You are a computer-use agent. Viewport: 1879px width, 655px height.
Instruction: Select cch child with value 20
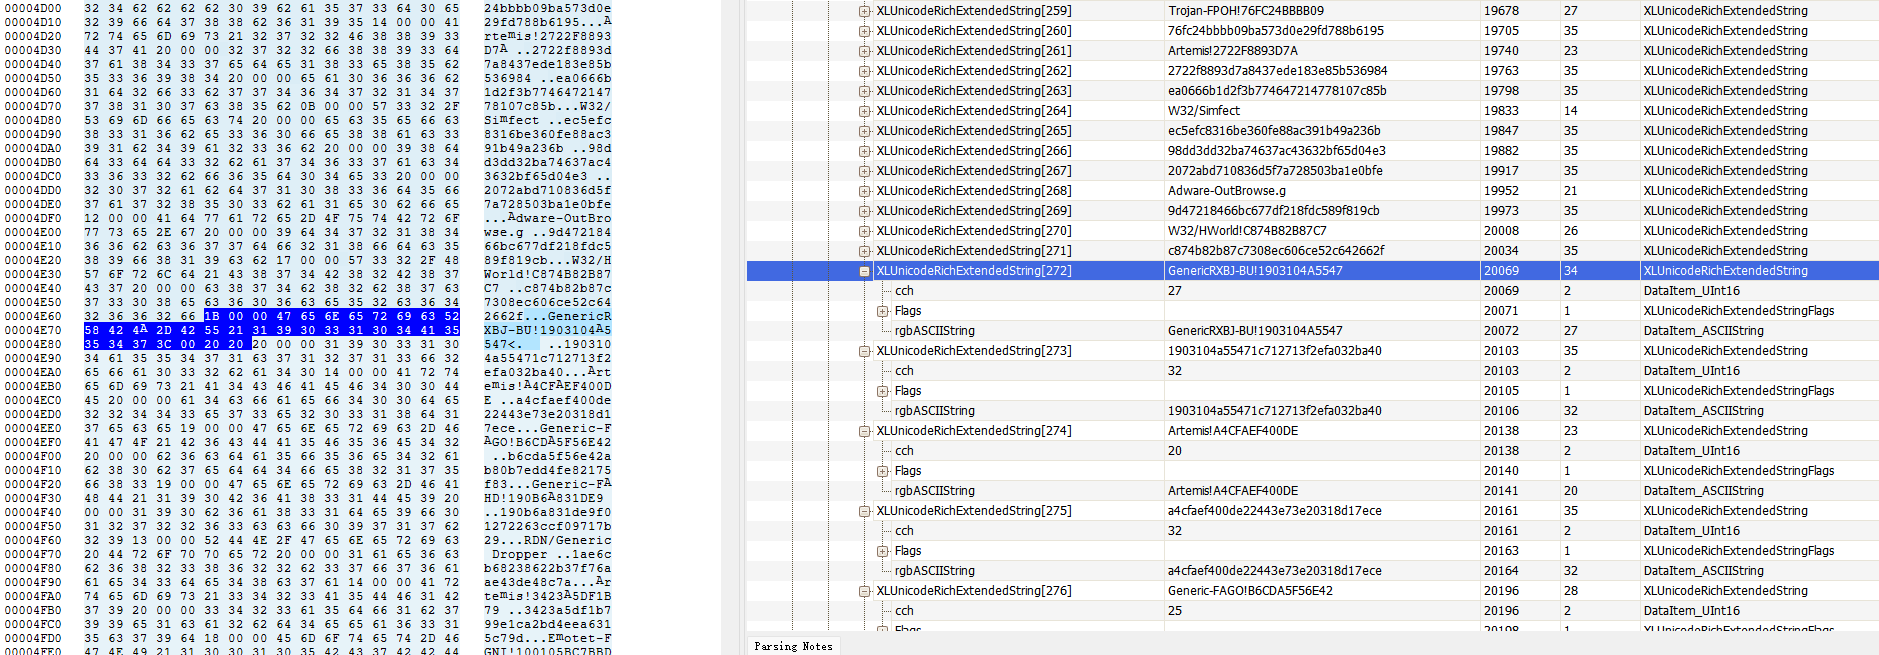coord(1312,451)
